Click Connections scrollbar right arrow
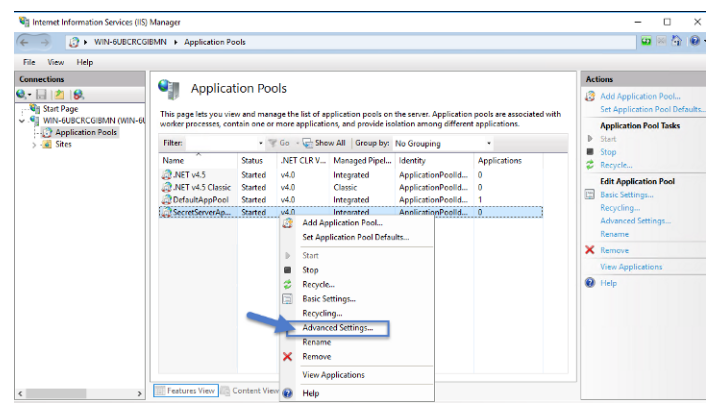The width and height of the screenshot is (722, 412). click(139, 394)
